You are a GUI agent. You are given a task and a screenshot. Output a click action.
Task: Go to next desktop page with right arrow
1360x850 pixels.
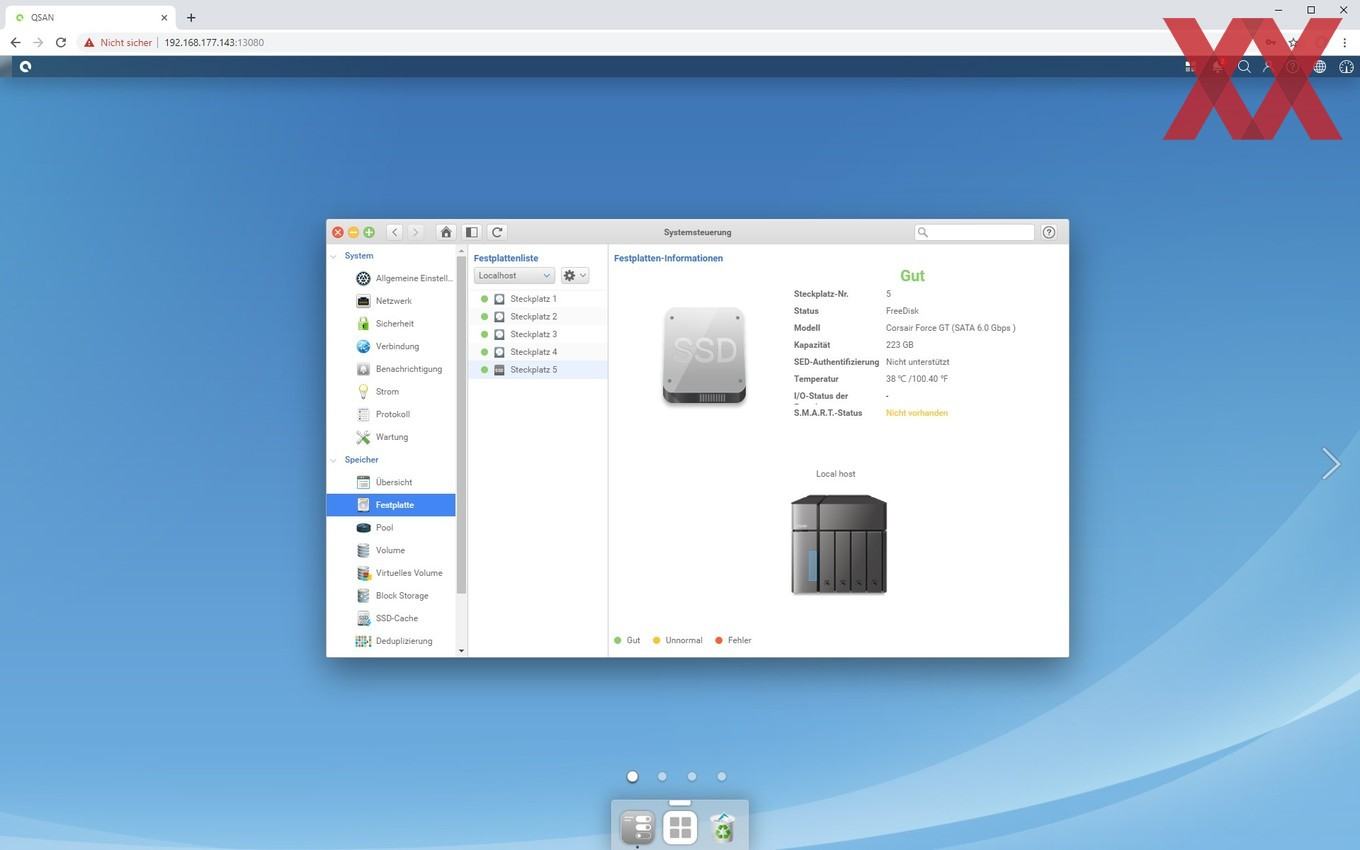[x=1330, y=463]
